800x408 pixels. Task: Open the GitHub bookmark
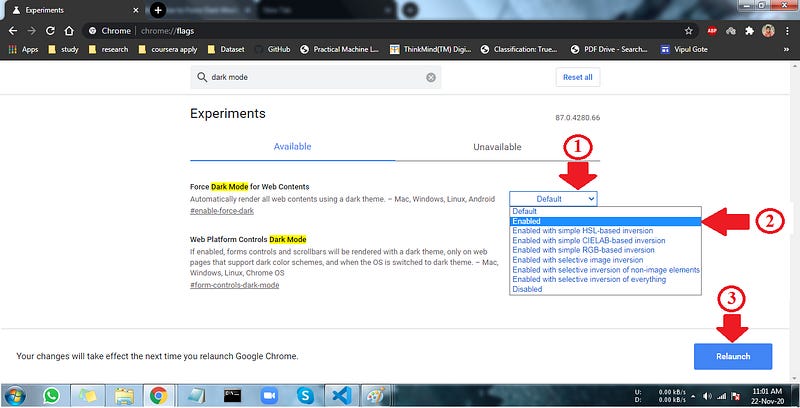click(273, 49)
